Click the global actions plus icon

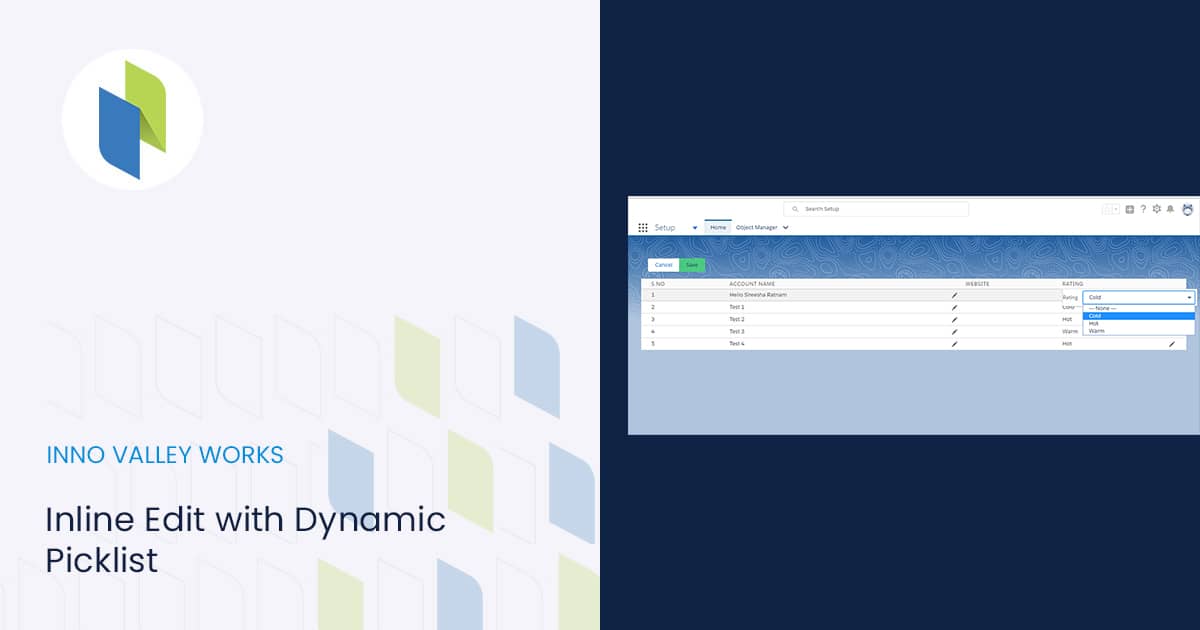[x=1129, y=210]
